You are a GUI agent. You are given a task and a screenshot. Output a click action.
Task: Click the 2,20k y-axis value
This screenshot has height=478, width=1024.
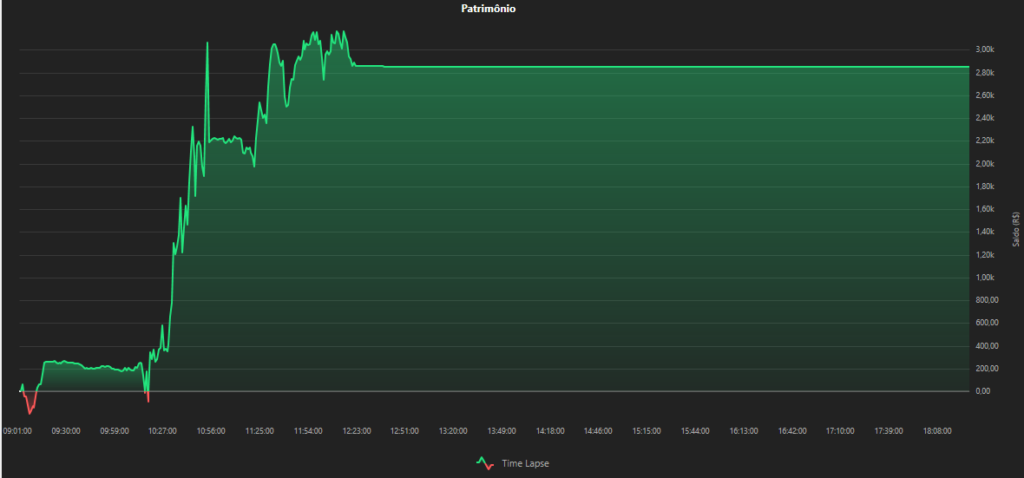coord(985,141)
